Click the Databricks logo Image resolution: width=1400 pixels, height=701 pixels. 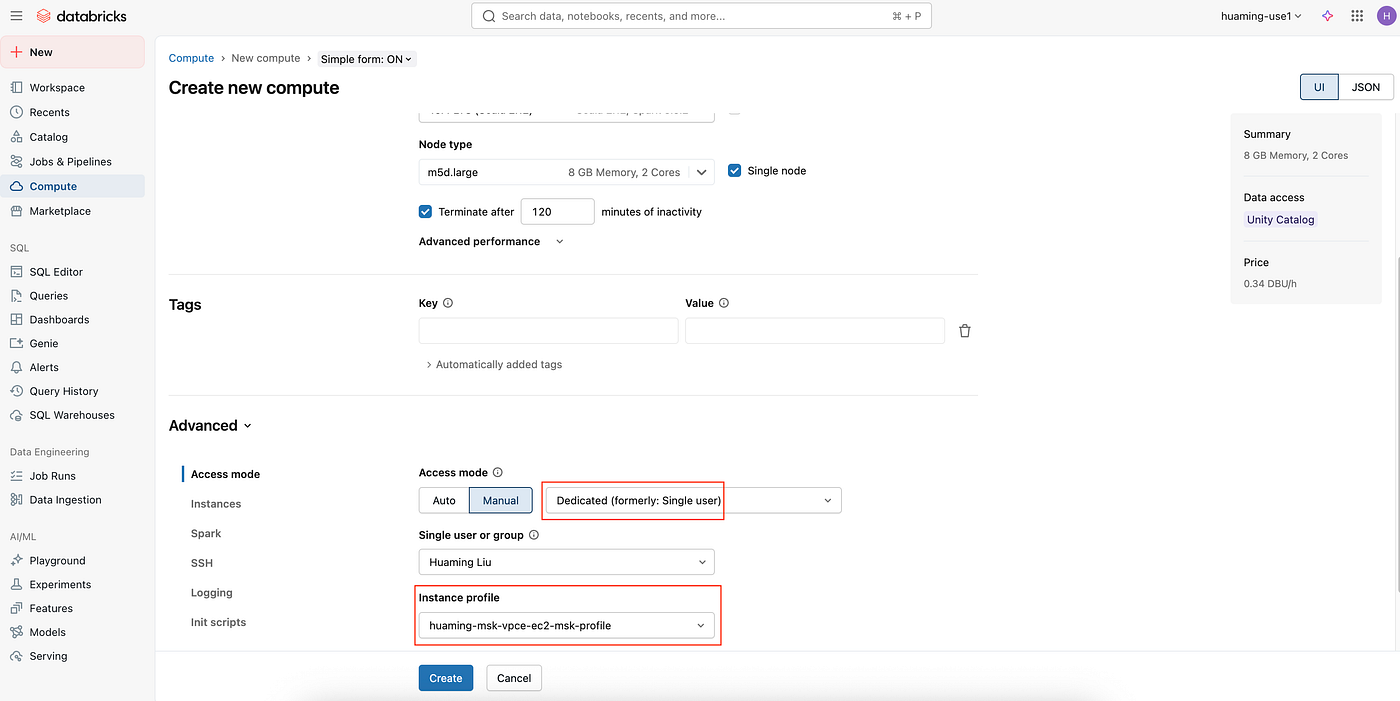81,16
